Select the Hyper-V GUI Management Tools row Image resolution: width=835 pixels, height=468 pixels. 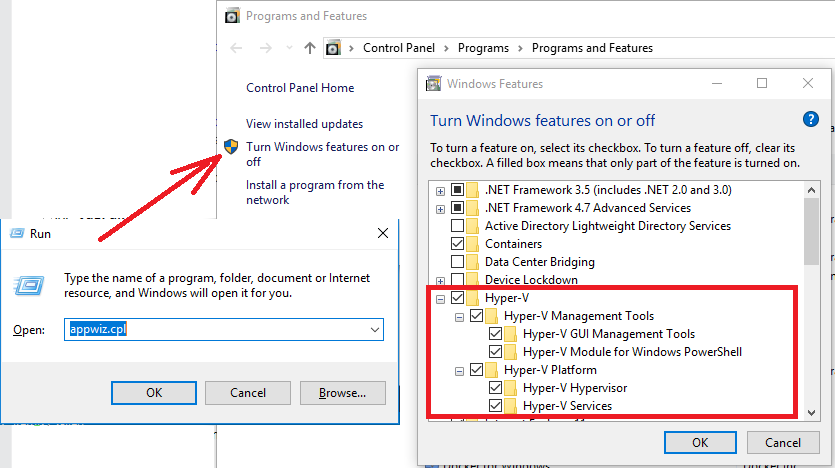609,334
